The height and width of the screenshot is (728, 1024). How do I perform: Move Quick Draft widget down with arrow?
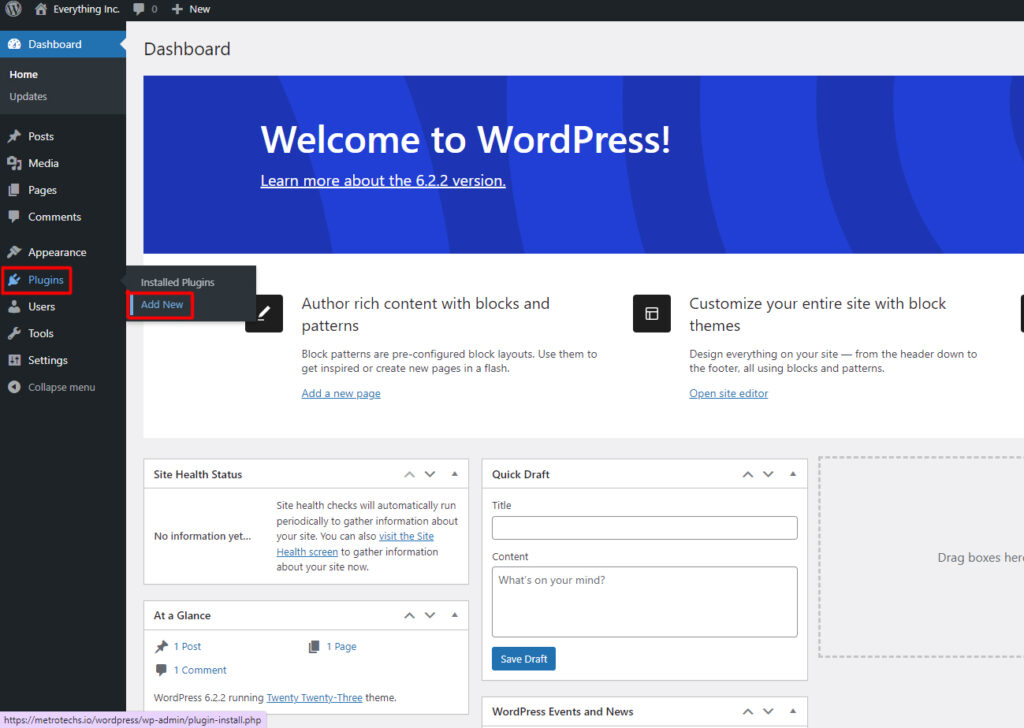click(x=768, y=474)
